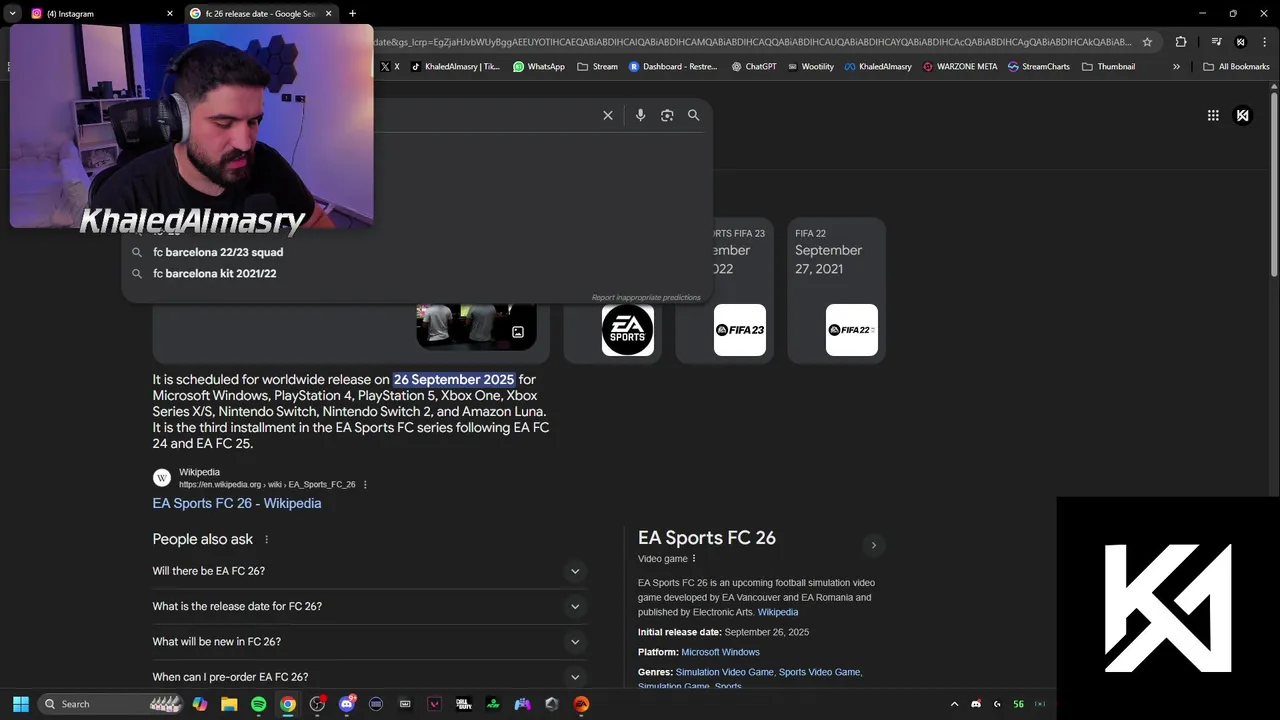Screen dimensions: 1280x720
Task: Open the Microsoft Windows platform link
Action: (x=720, y=652)
